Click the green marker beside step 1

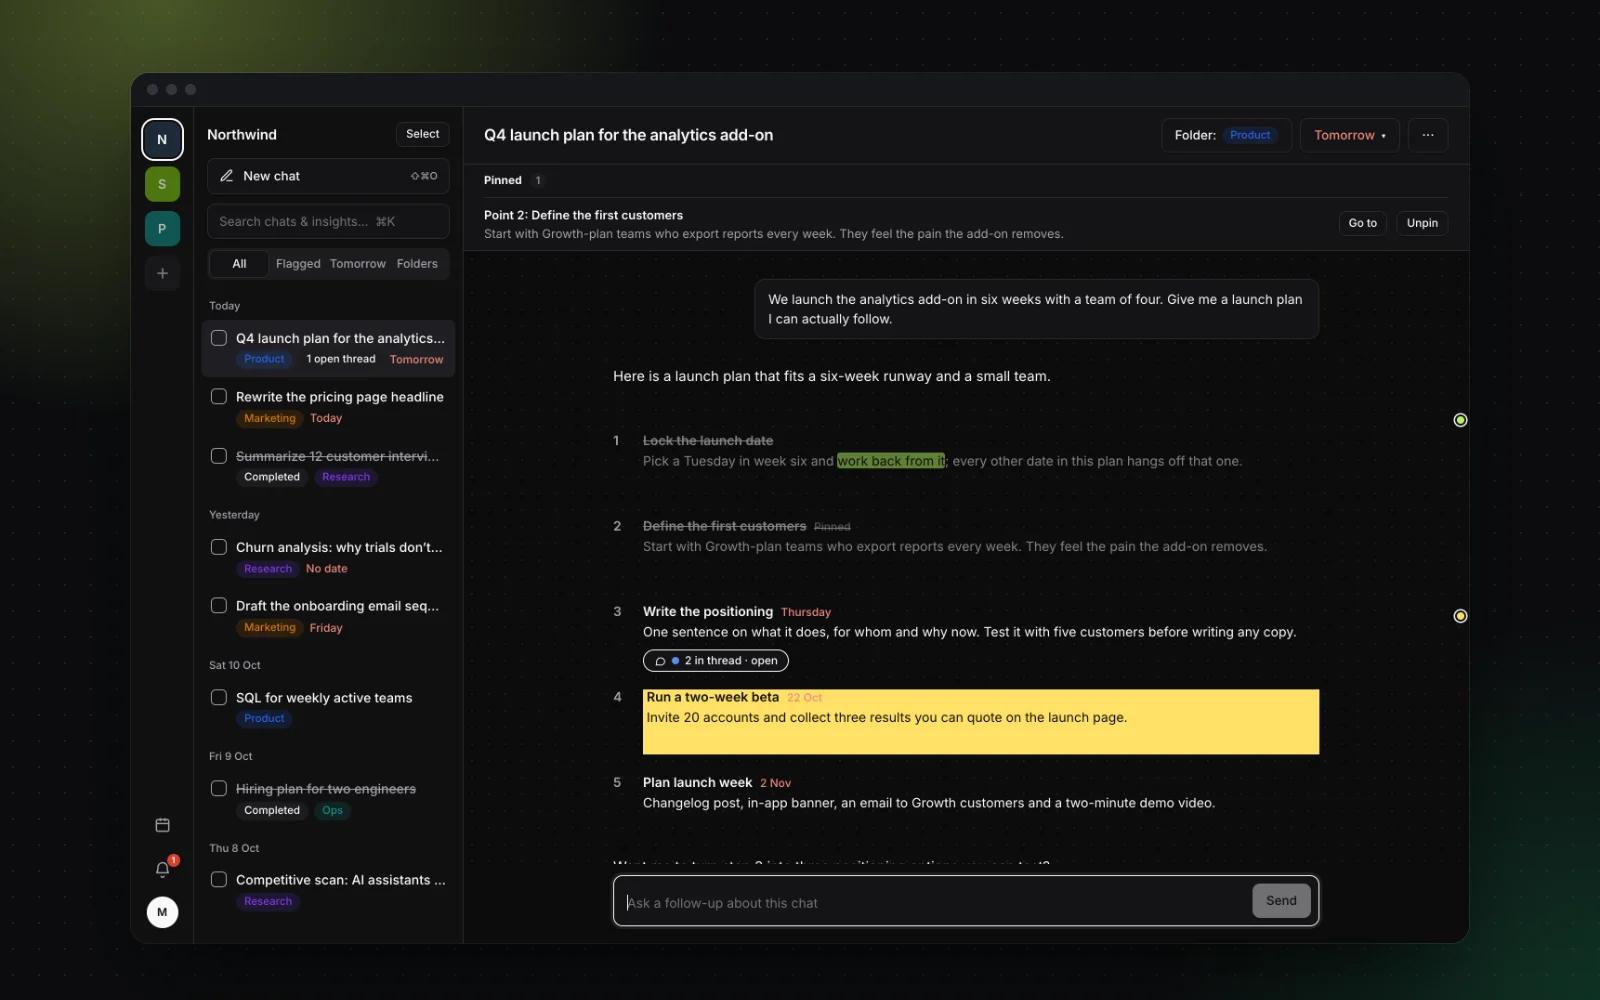click(x=1460, y=420)
